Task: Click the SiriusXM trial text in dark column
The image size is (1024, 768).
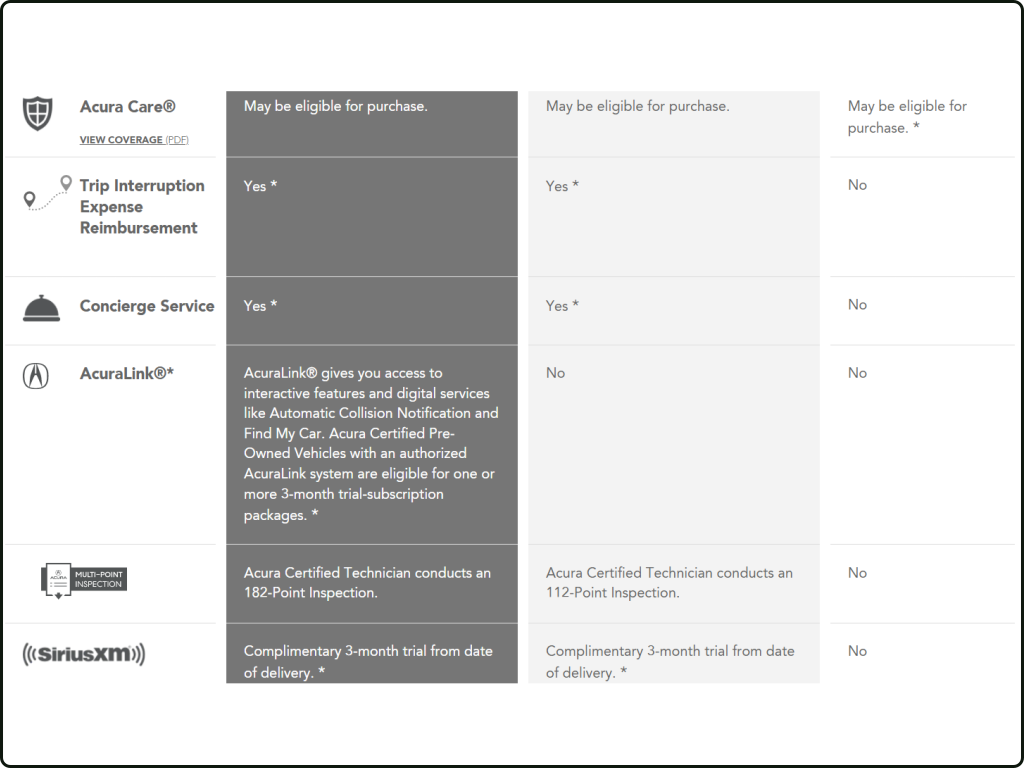Action: click(x=367, y=661)
